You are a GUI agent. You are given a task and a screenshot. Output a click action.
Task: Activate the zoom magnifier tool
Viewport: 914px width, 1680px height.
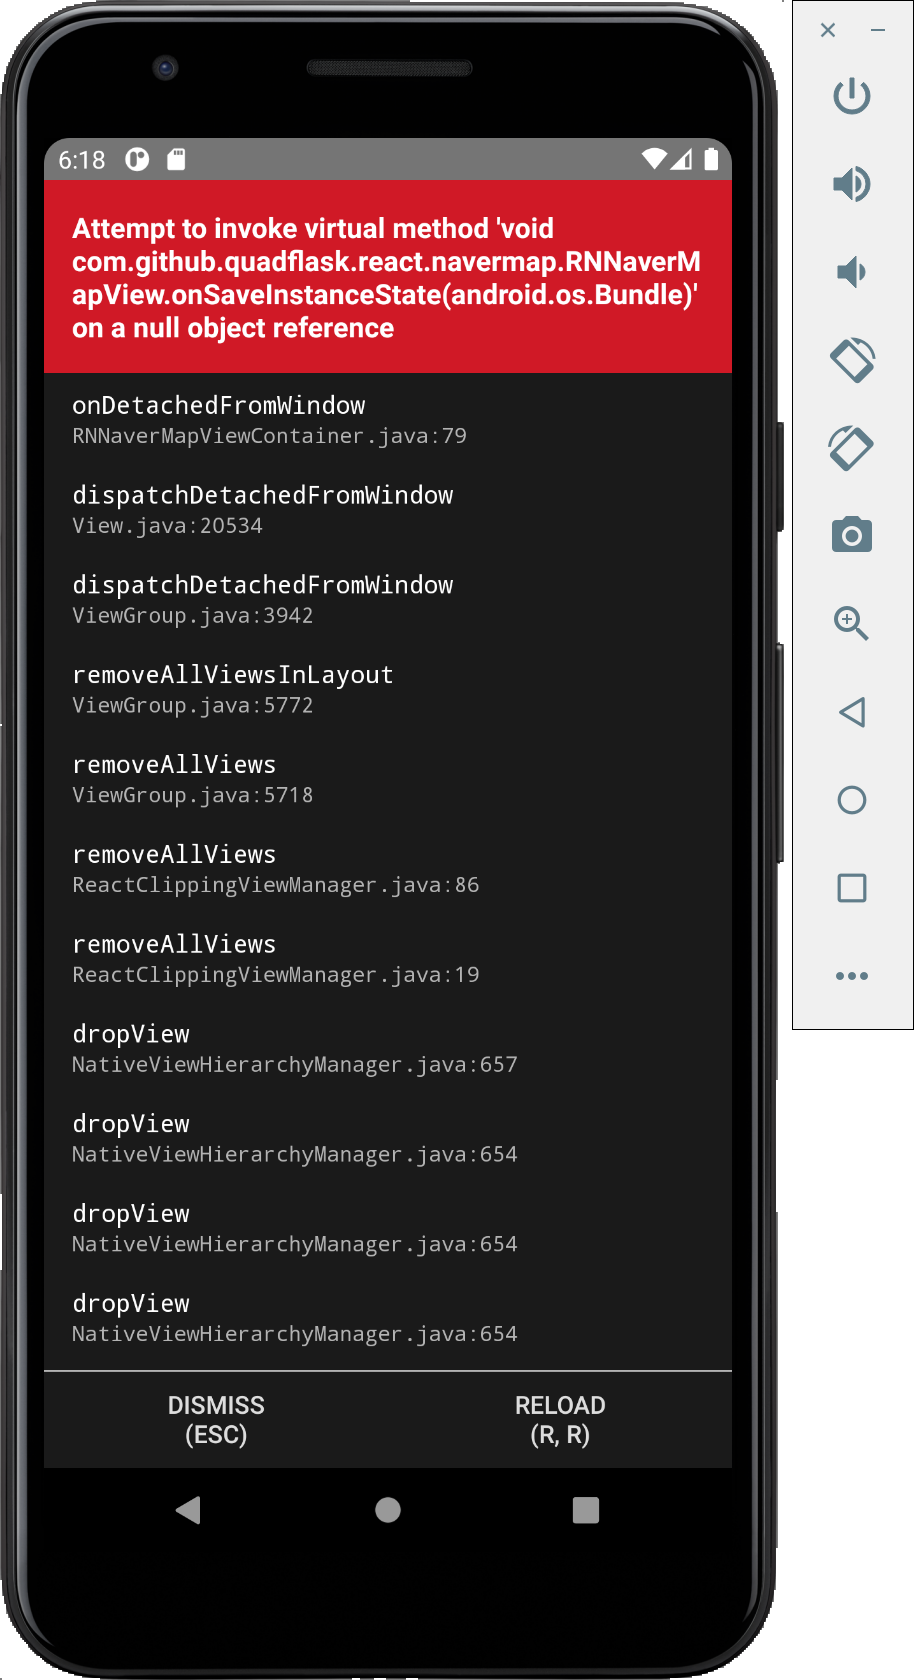851,623
